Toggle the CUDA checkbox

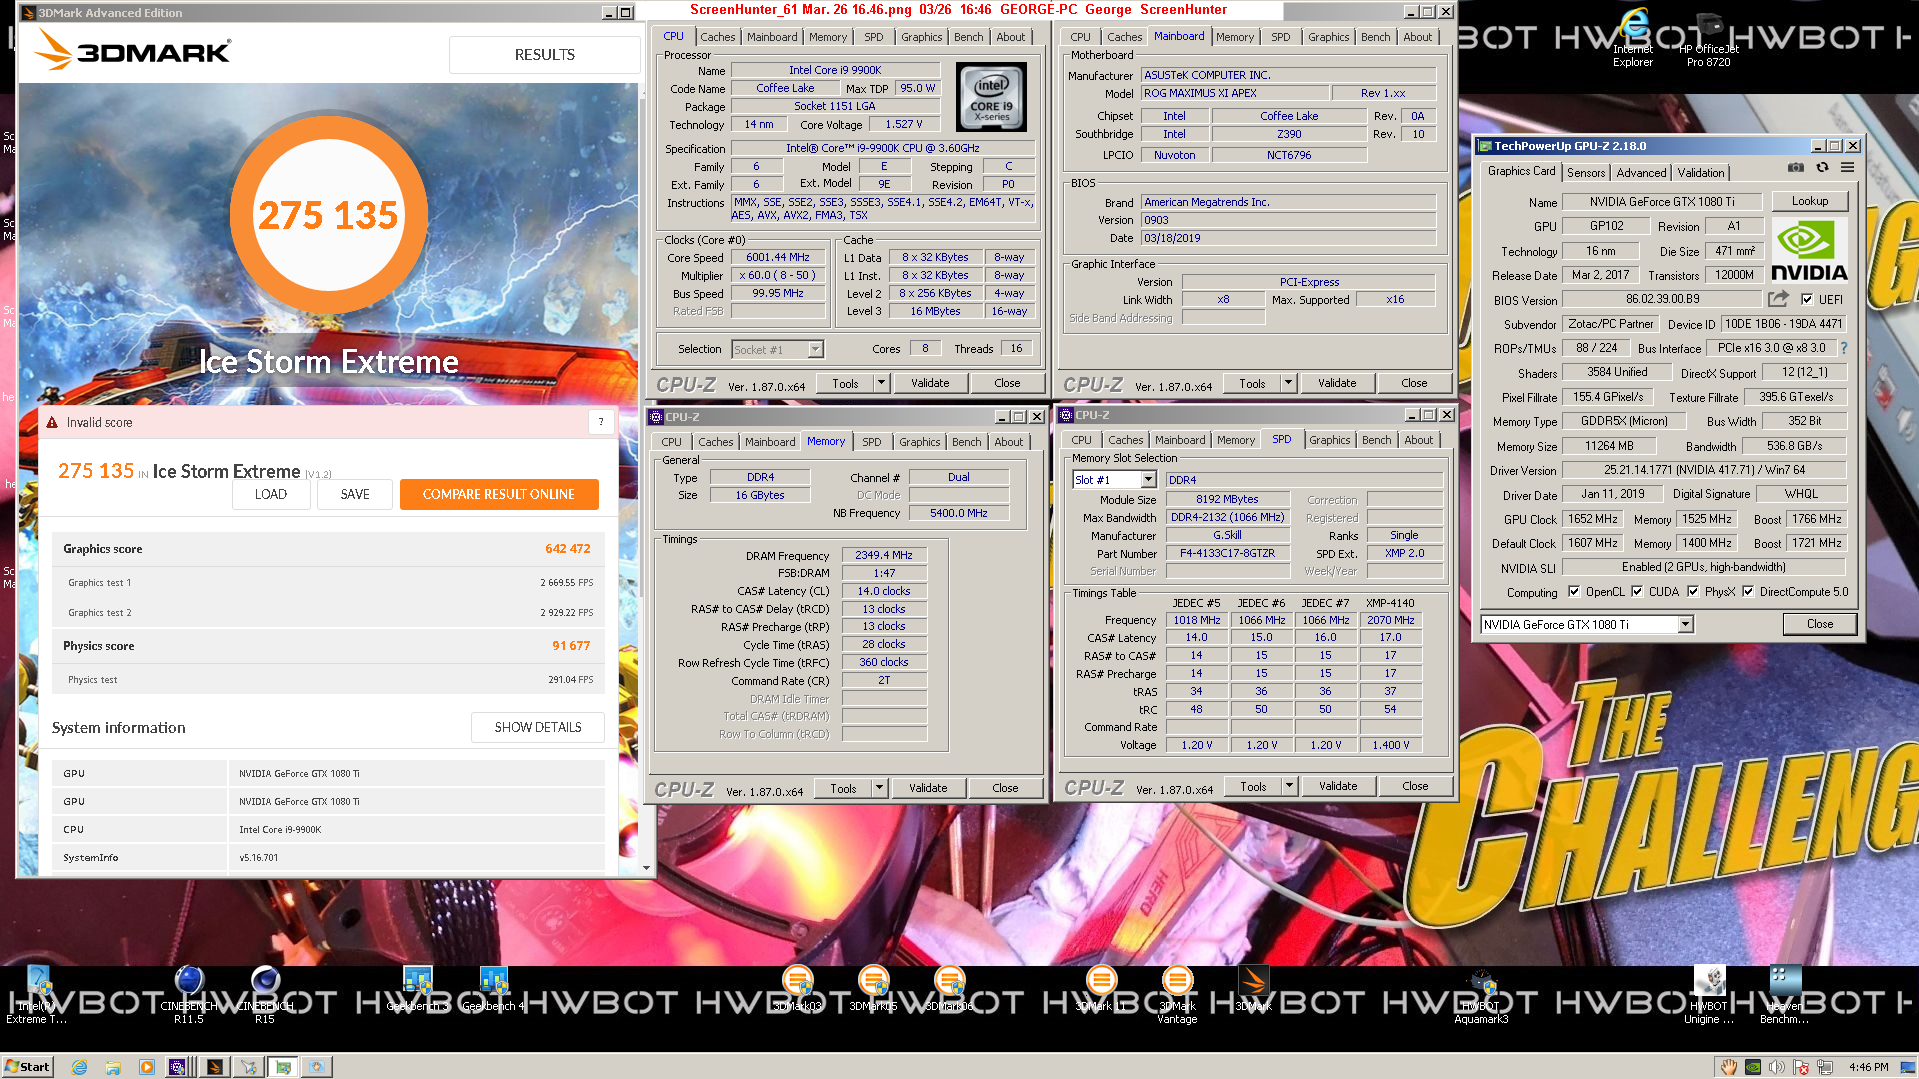coord(1637,591)
